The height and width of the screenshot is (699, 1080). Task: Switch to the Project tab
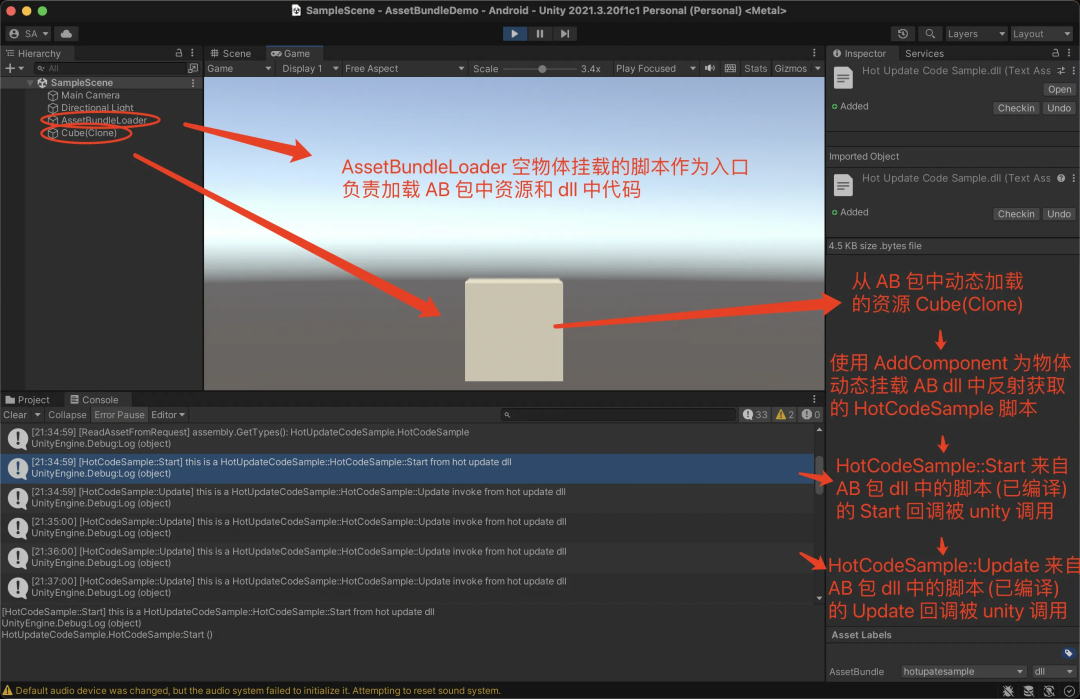(x=28, y=399)
